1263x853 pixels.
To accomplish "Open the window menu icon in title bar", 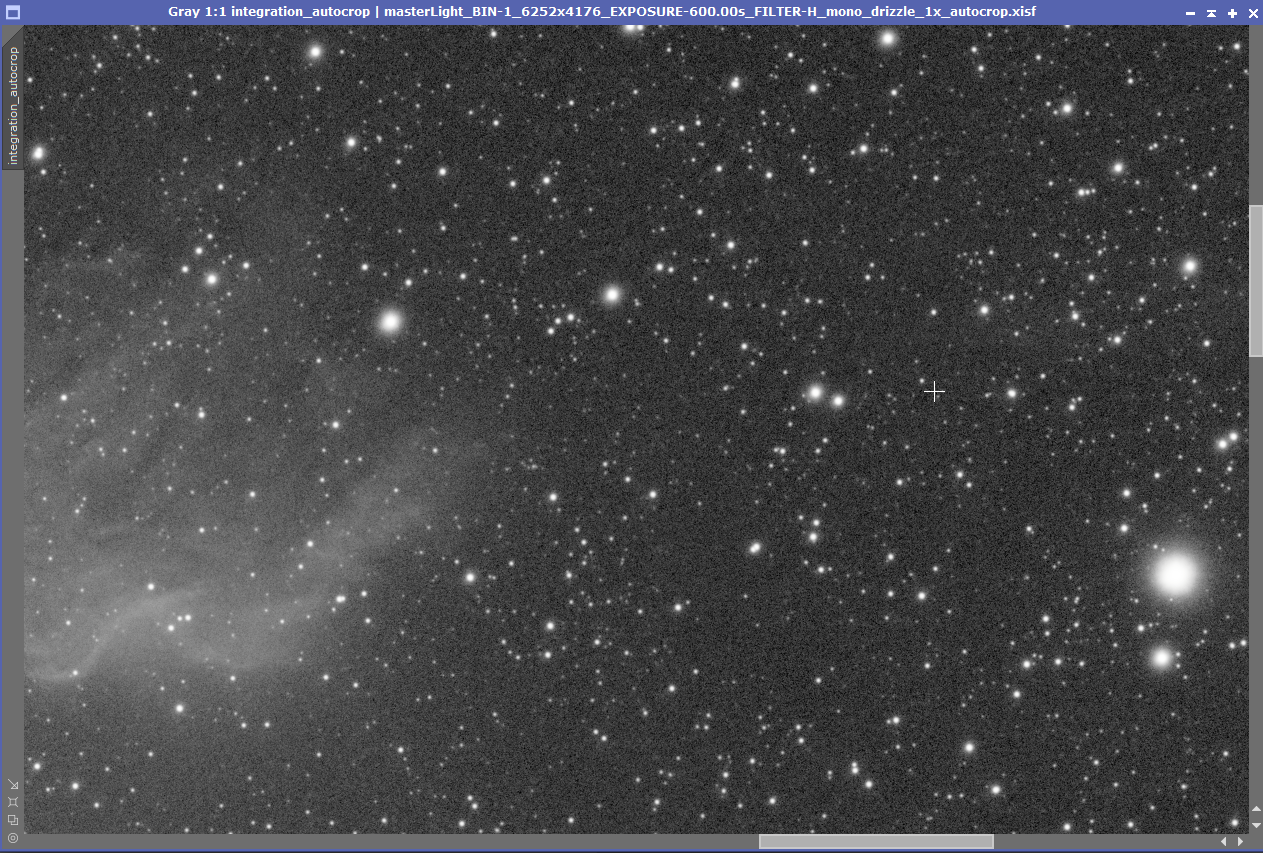I will pos(13,12).
